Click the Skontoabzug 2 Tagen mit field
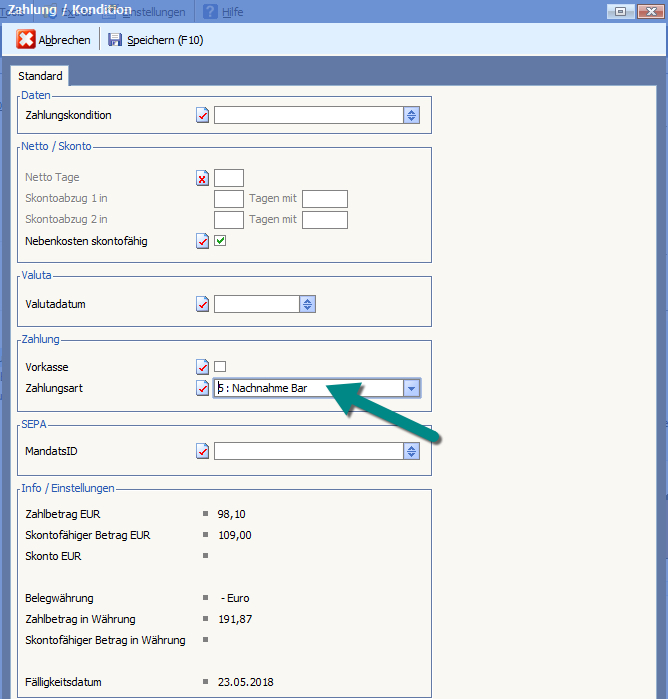 coord(325,220)
